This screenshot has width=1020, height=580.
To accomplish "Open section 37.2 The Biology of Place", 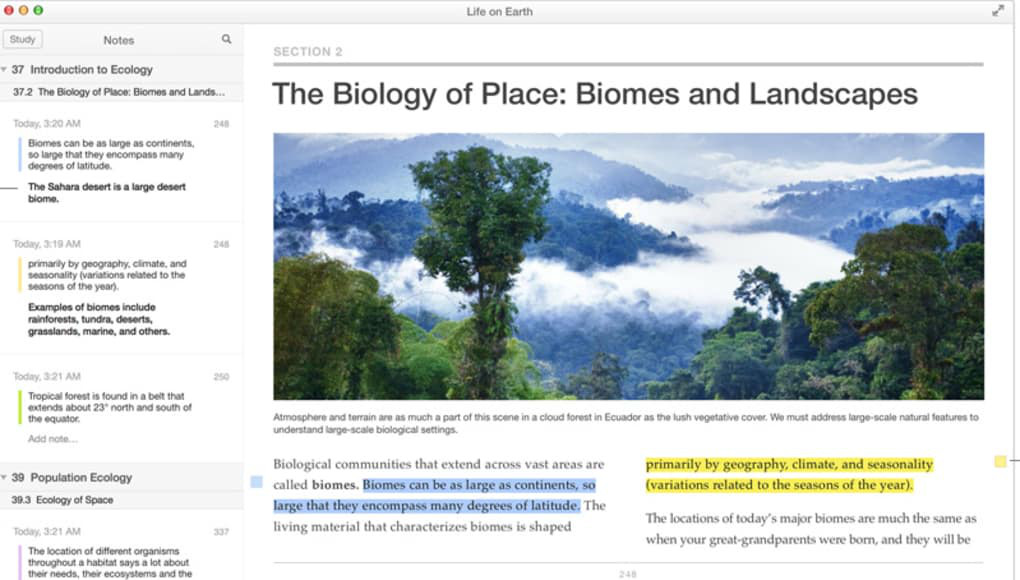I will [x=119, y=92].
